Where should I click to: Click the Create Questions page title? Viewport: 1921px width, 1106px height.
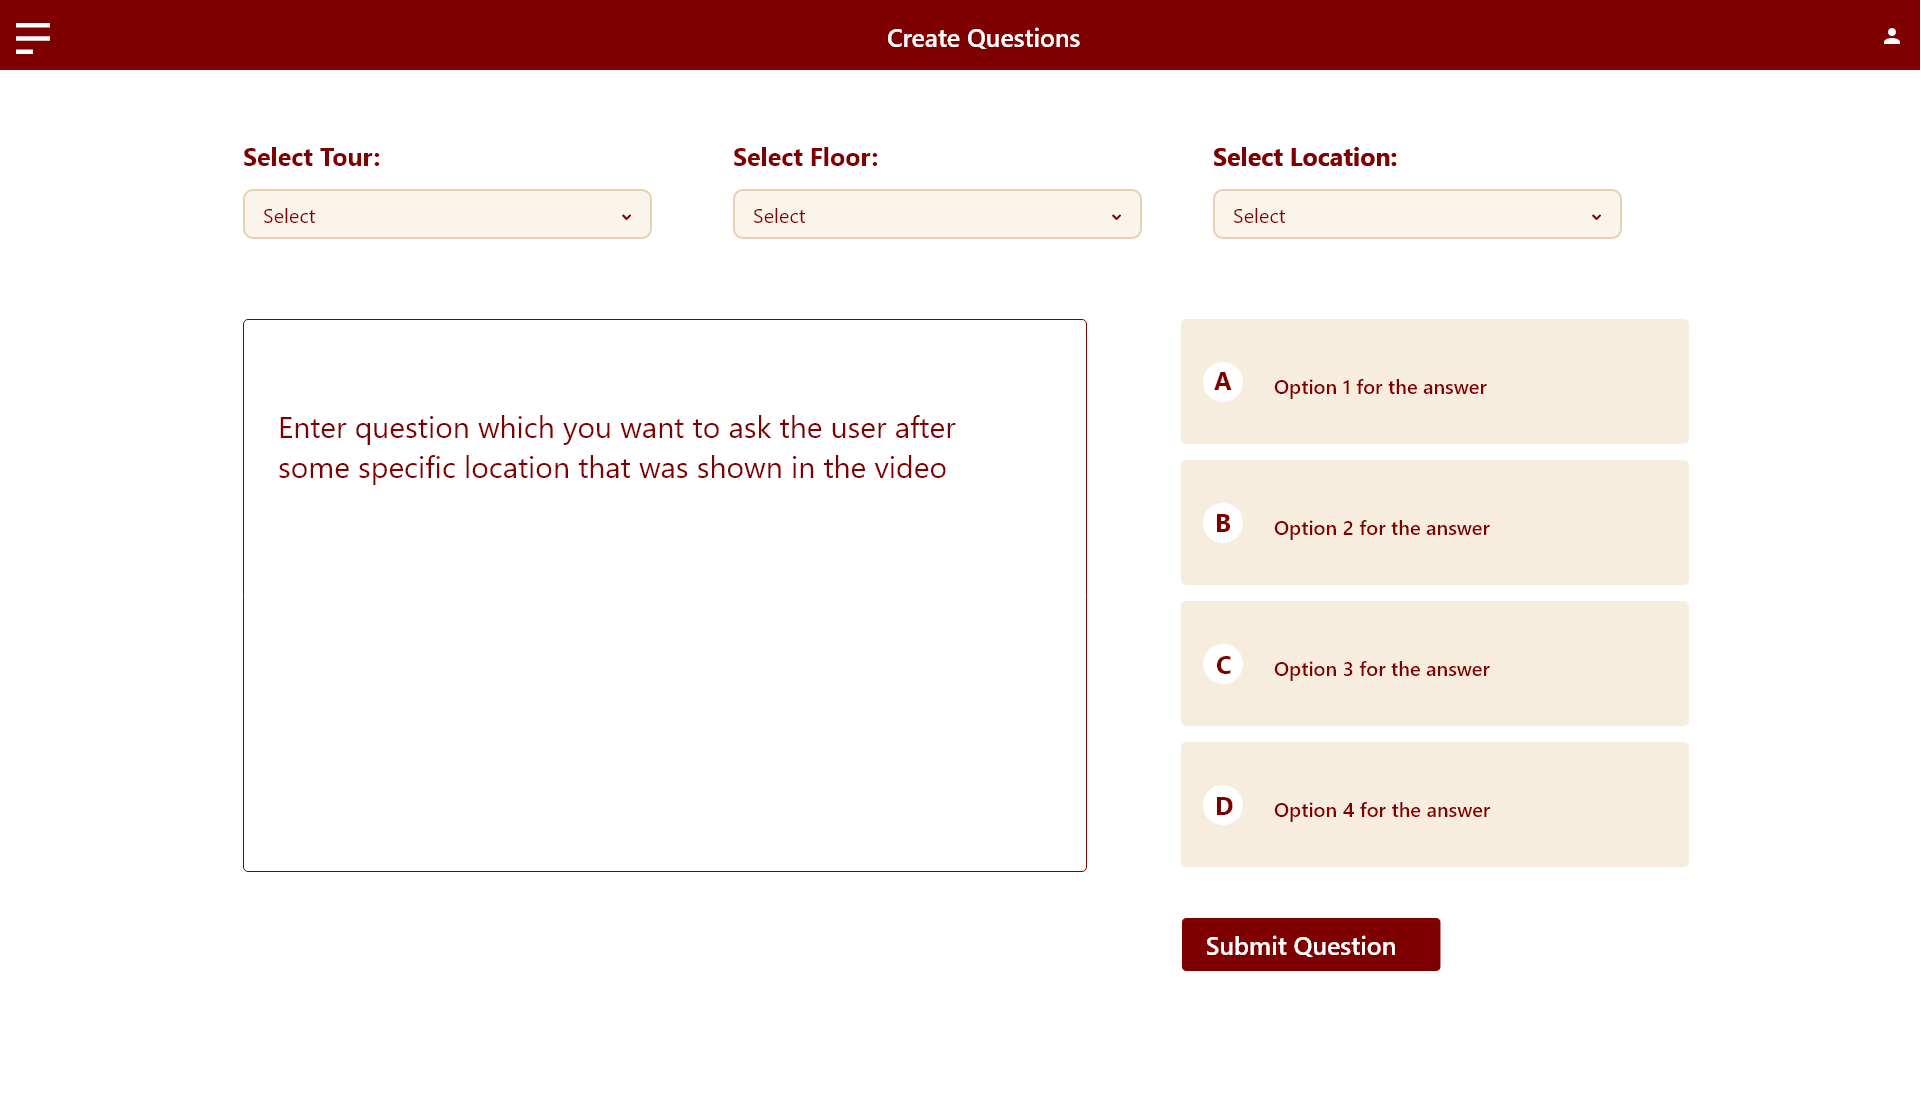click(982, 39)
